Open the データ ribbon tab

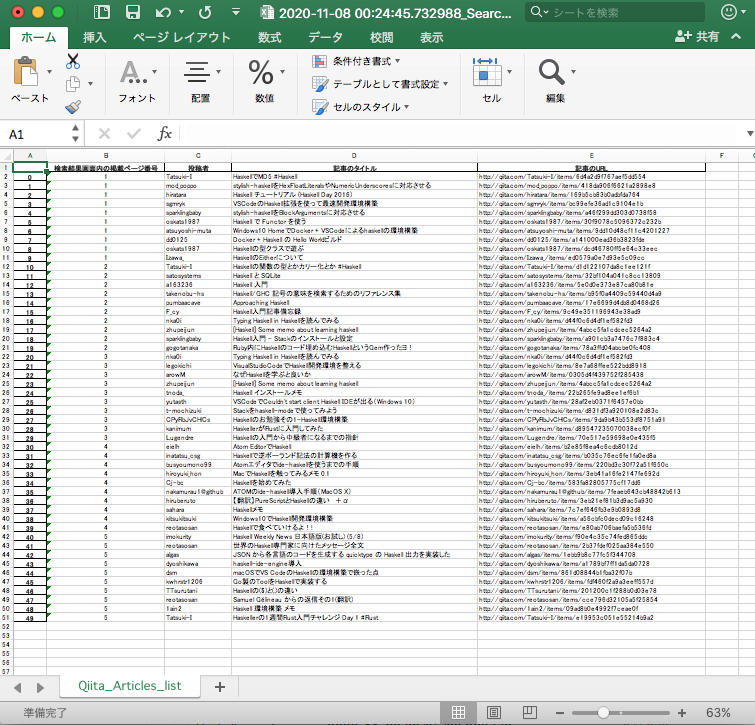click(325, 37)
